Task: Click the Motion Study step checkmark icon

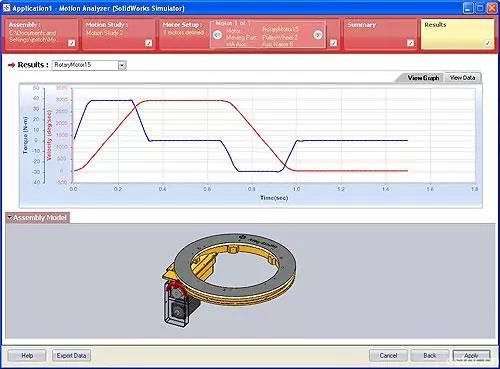Action: 149,43
